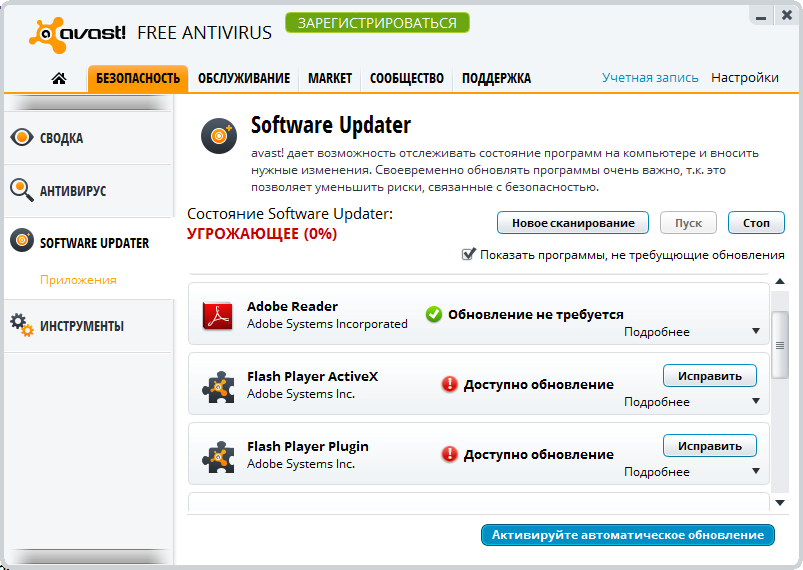Click the Flash Player ActiveX puzzle icon
The image size is (803, 570).
(x=219, y=387)
